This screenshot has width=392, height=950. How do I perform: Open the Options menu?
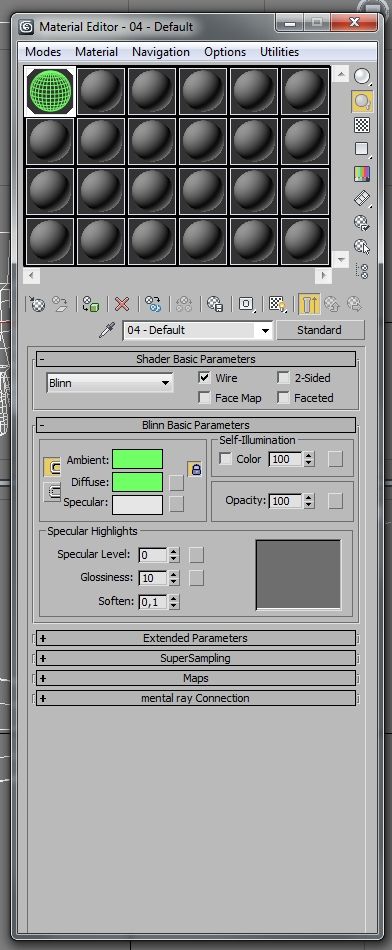coord(225,52)
